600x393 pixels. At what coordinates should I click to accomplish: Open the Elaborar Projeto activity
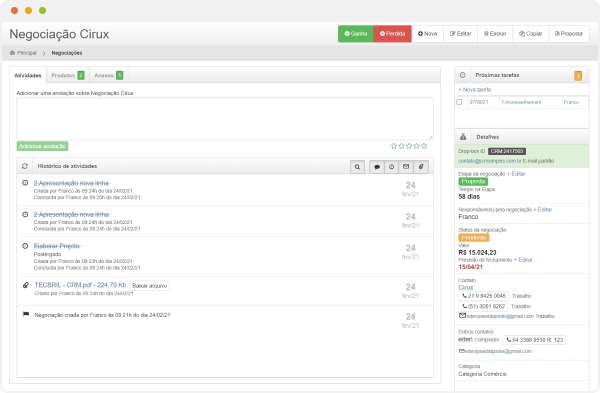(57, 246)
